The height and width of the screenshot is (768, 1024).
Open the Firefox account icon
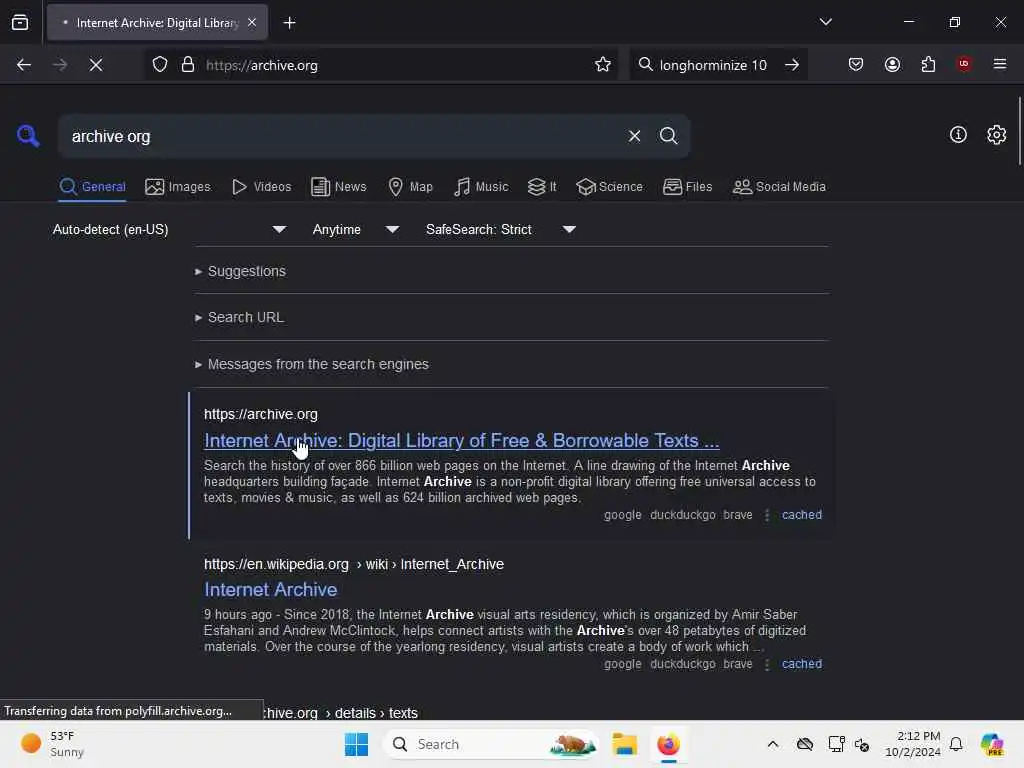click(892, 65)
